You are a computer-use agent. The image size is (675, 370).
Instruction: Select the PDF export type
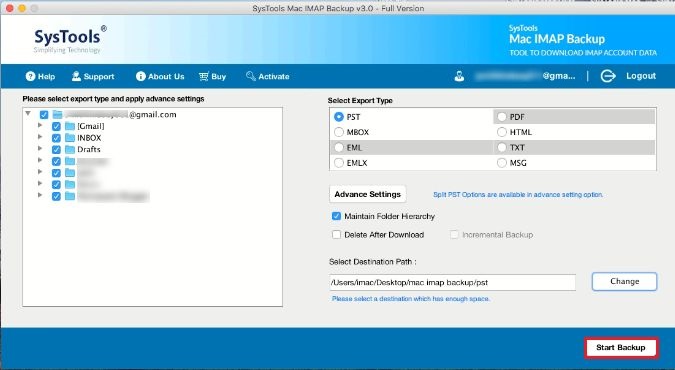point(502,117)
